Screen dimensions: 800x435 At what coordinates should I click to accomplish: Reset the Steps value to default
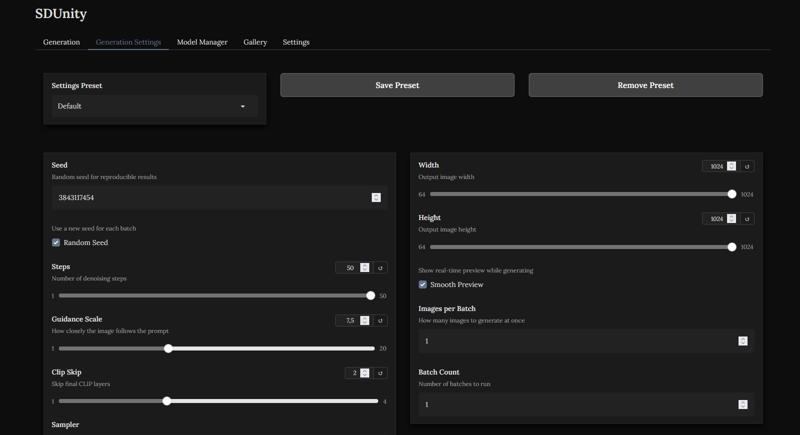(380, 268)
